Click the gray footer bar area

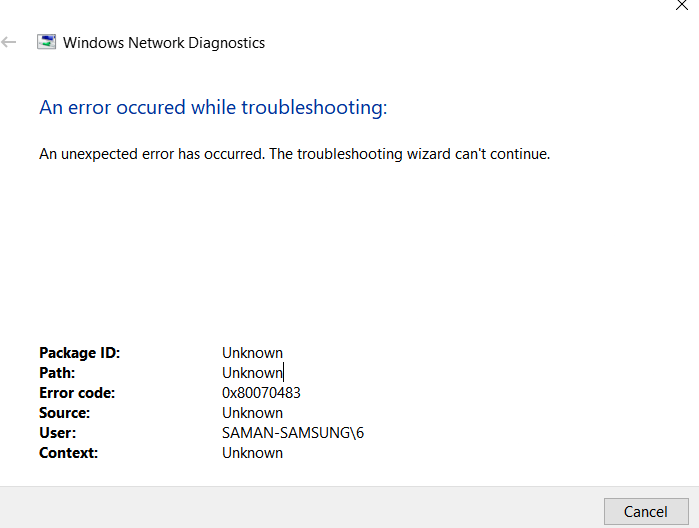[299, 507]
